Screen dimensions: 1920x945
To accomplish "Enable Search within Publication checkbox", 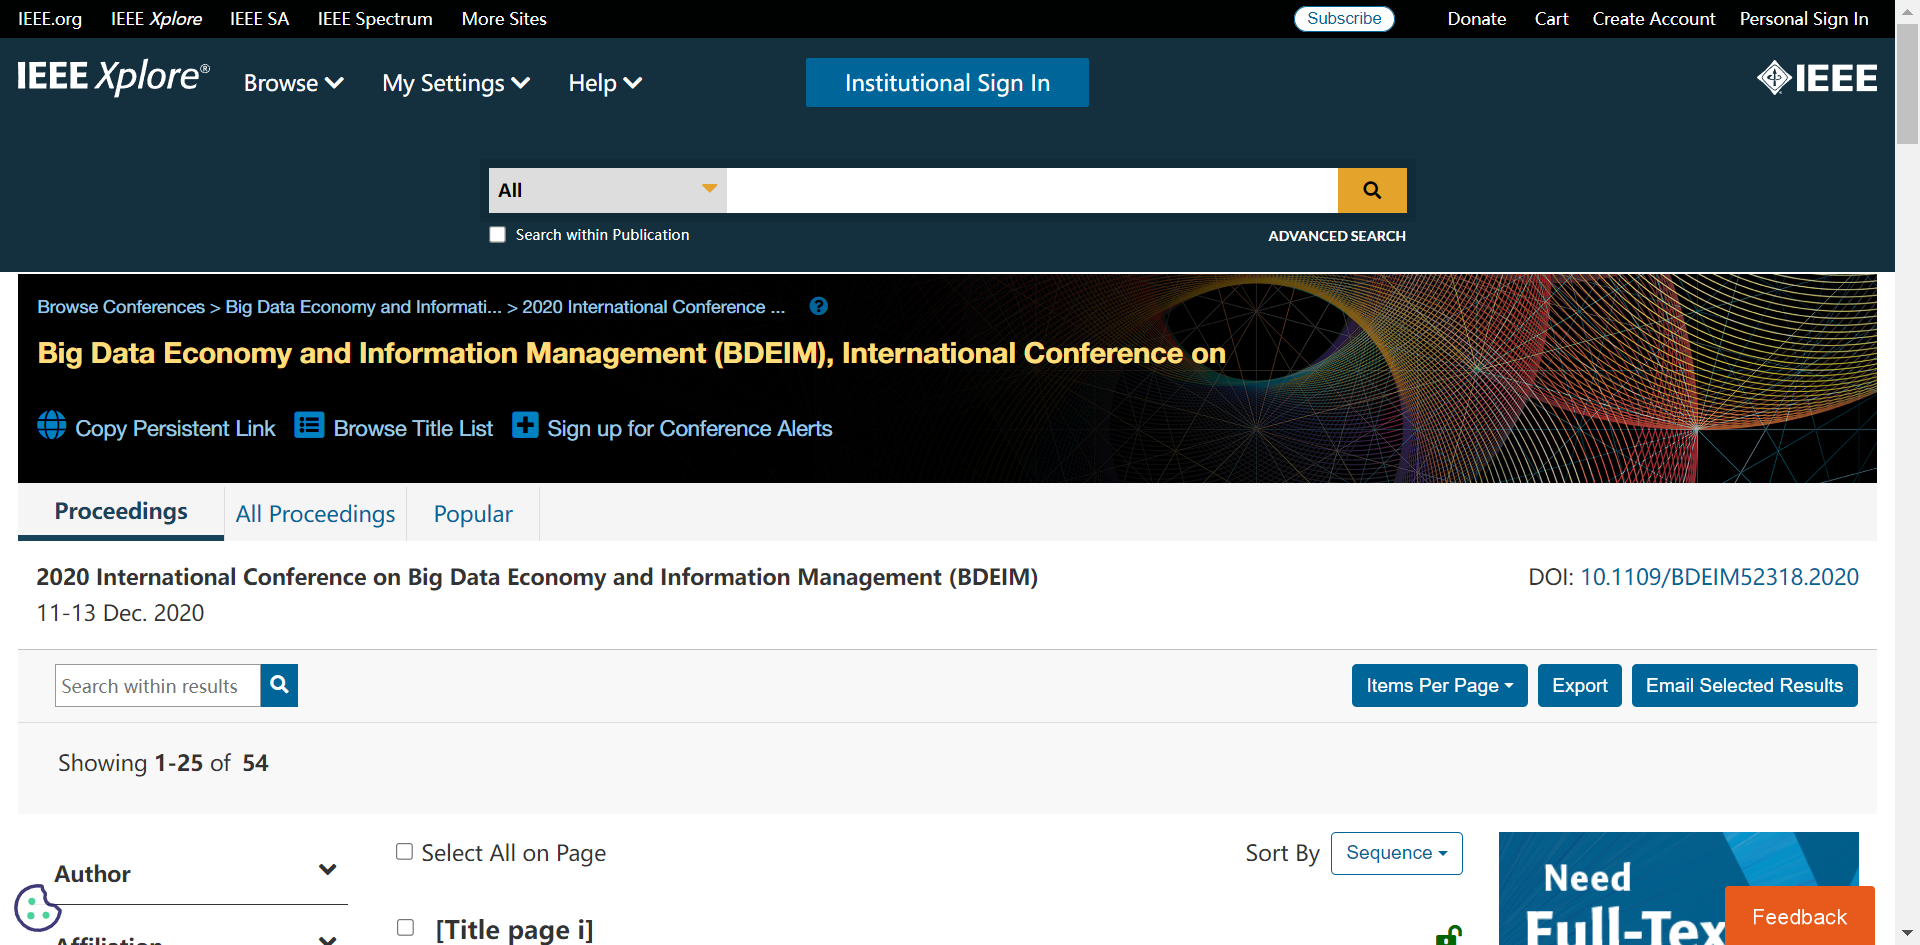I will coord(497,235).
